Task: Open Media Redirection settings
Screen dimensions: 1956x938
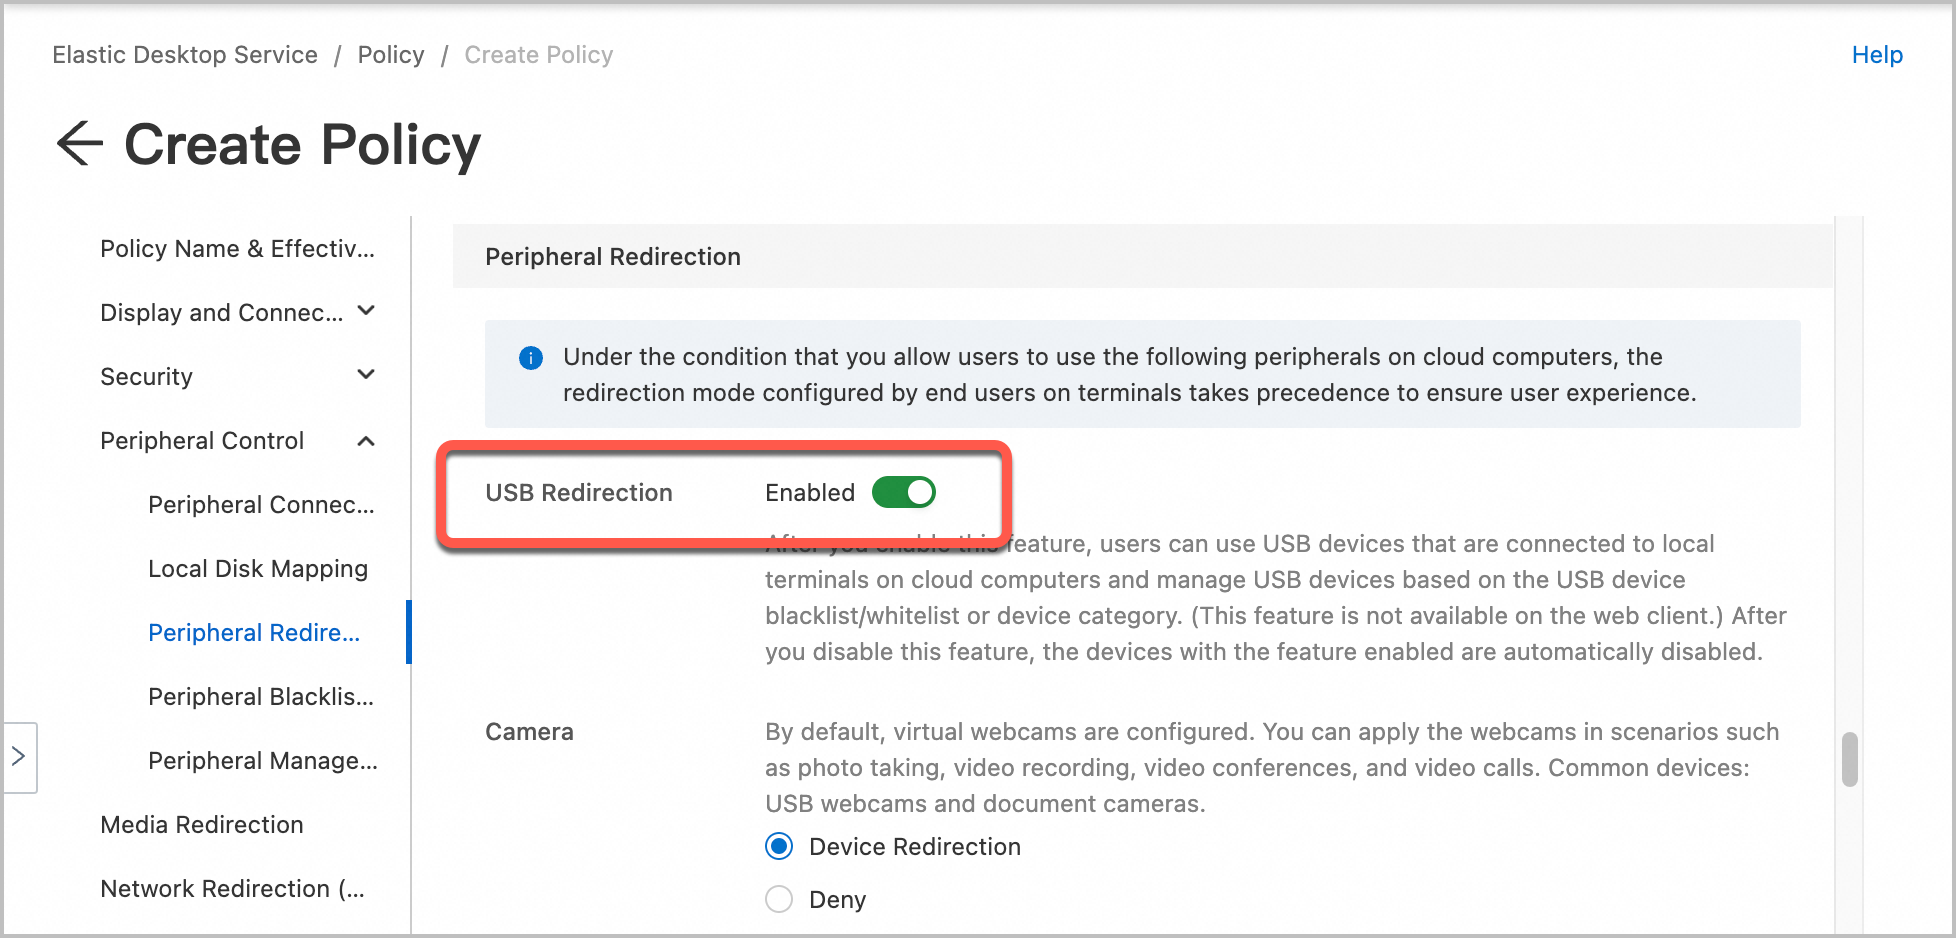Action: [x=201, y=824]
